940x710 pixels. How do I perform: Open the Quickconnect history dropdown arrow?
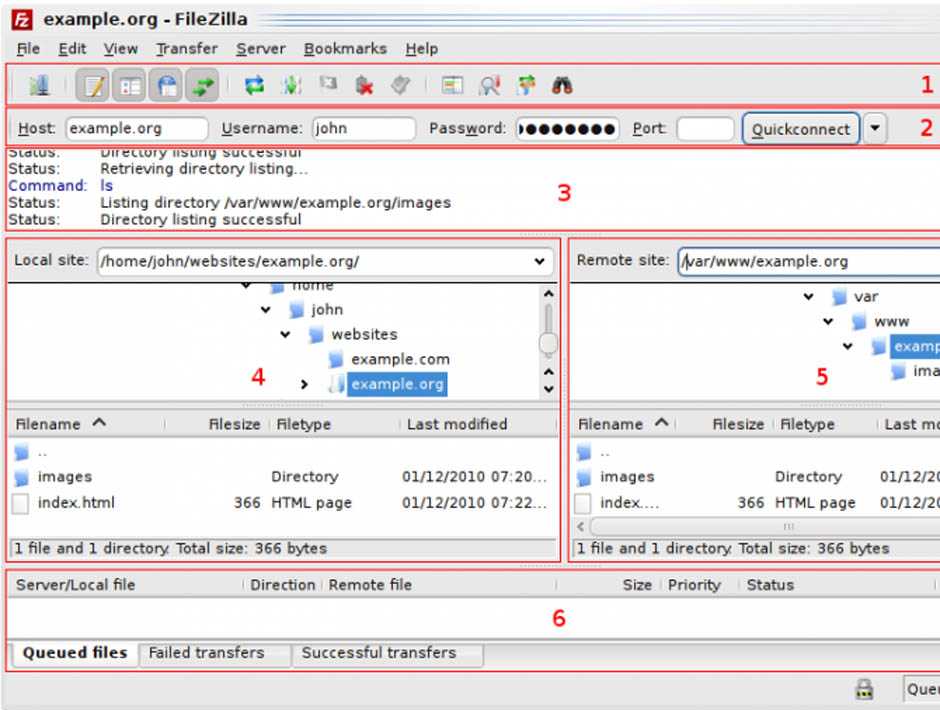pos(875,129)
